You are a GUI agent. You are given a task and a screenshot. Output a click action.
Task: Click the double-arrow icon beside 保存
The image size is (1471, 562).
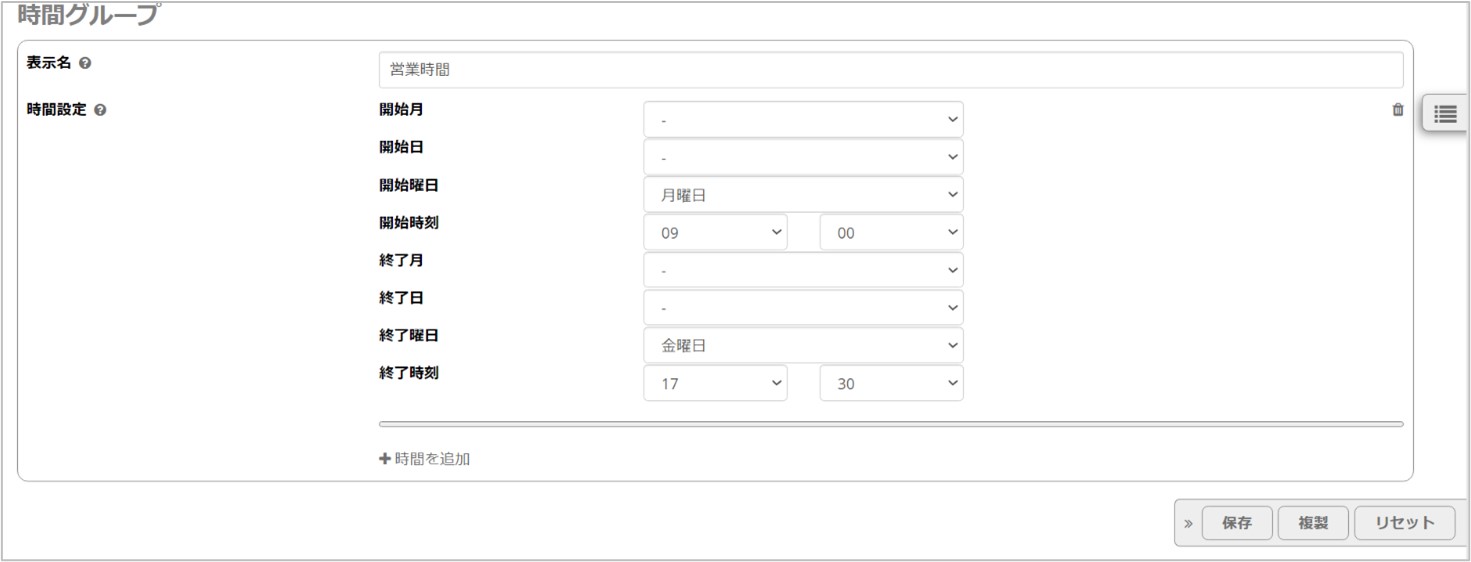pos(1188,523)
